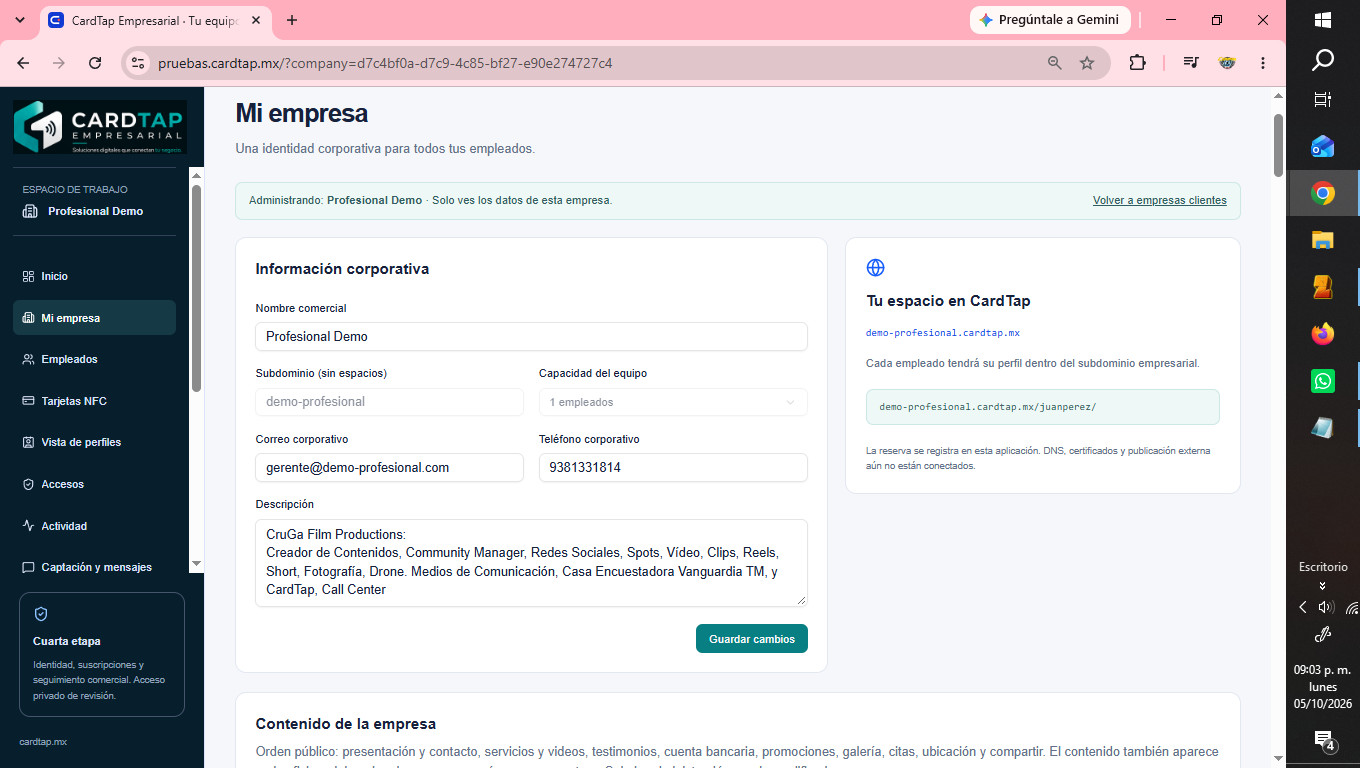The width and height of the screenshot is (1360, 768).
Task: Click the globe icon above Tu espacio
Action: [x=875, y=267]
